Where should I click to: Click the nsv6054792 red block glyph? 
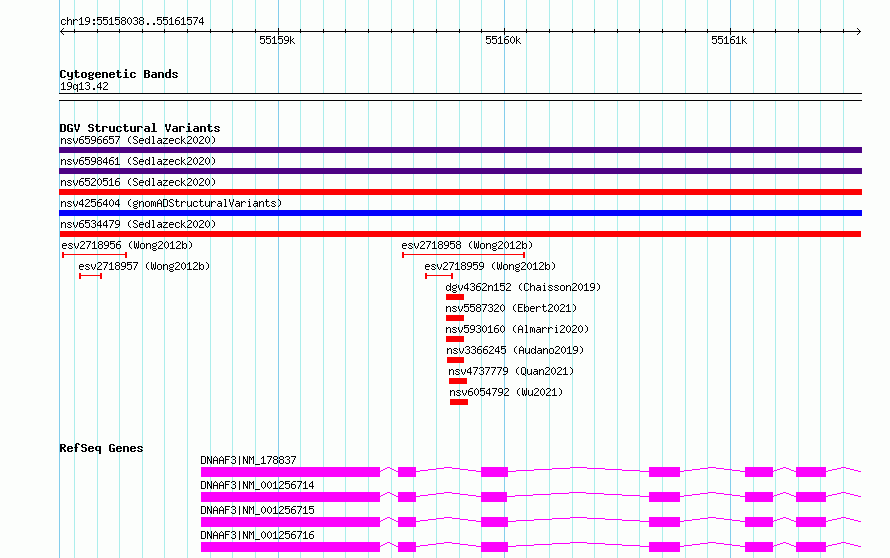(x=459, y=402)
